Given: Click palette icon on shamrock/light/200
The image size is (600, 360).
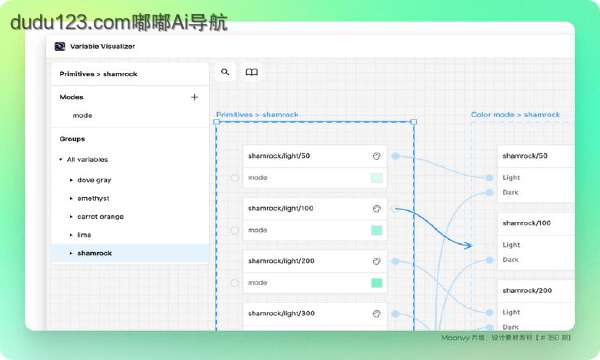Looking at the screenshot, I should tap(377, 261).
